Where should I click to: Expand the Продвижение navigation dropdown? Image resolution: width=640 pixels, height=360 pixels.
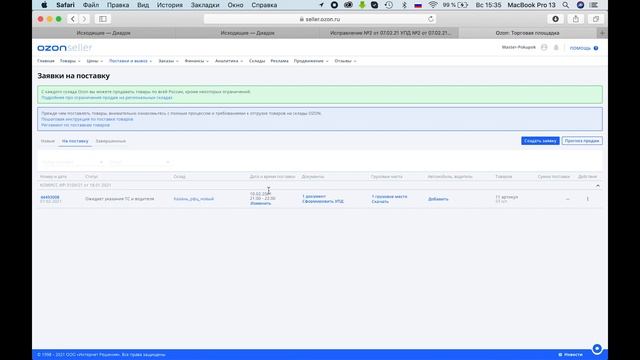pos(311,61)
